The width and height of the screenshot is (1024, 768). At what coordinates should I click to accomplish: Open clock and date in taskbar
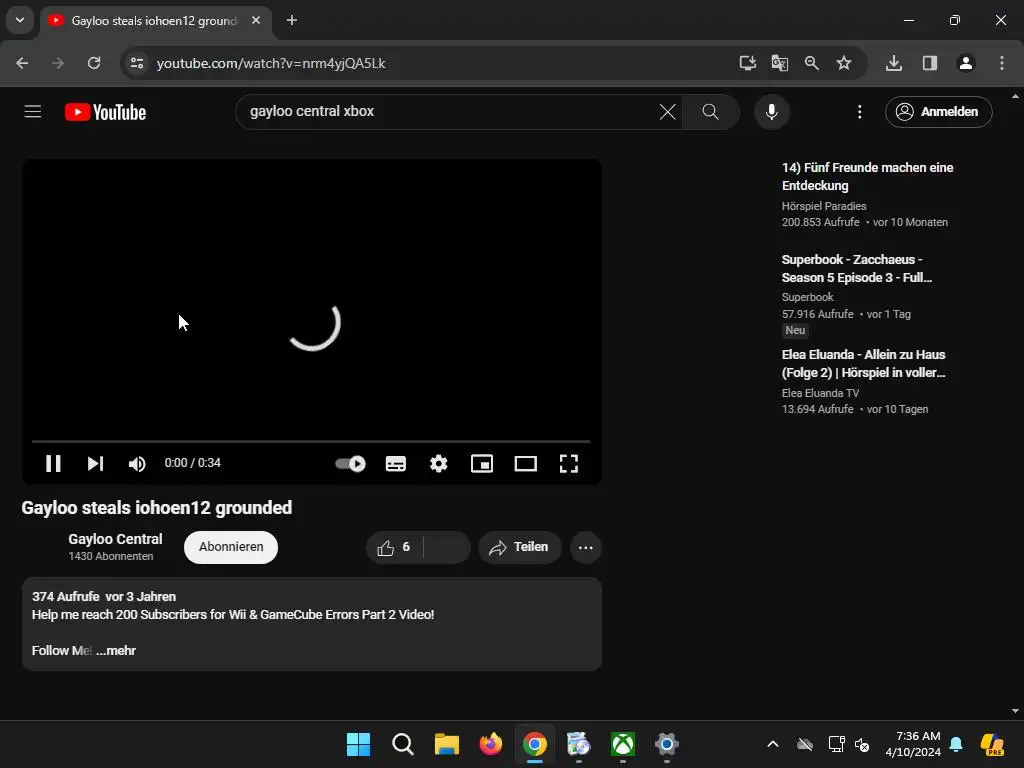click(913, 744)
